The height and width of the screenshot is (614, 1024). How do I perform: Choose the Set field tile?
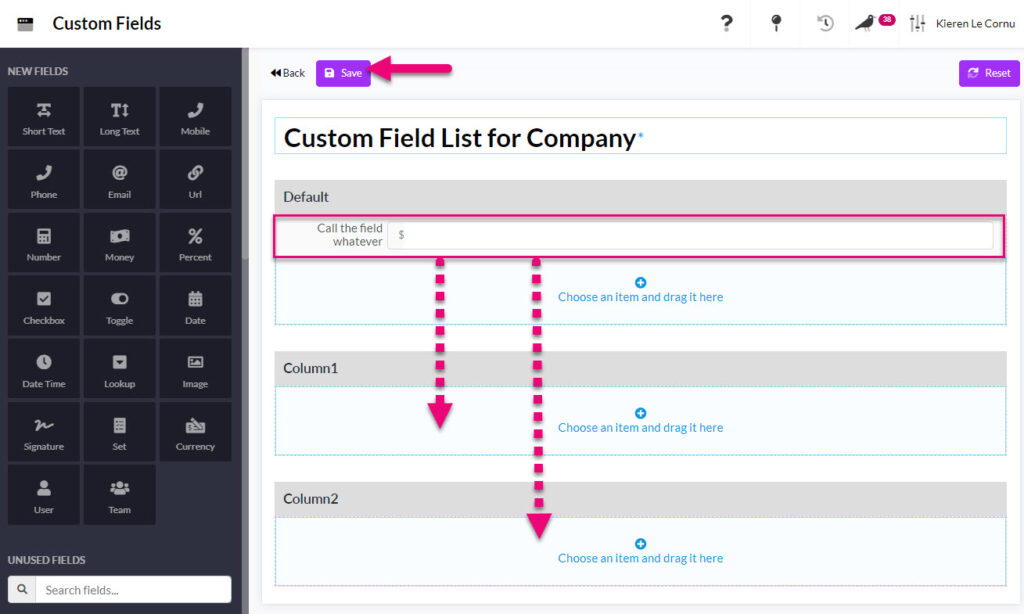pyautogui.click(x=120, y=432)
